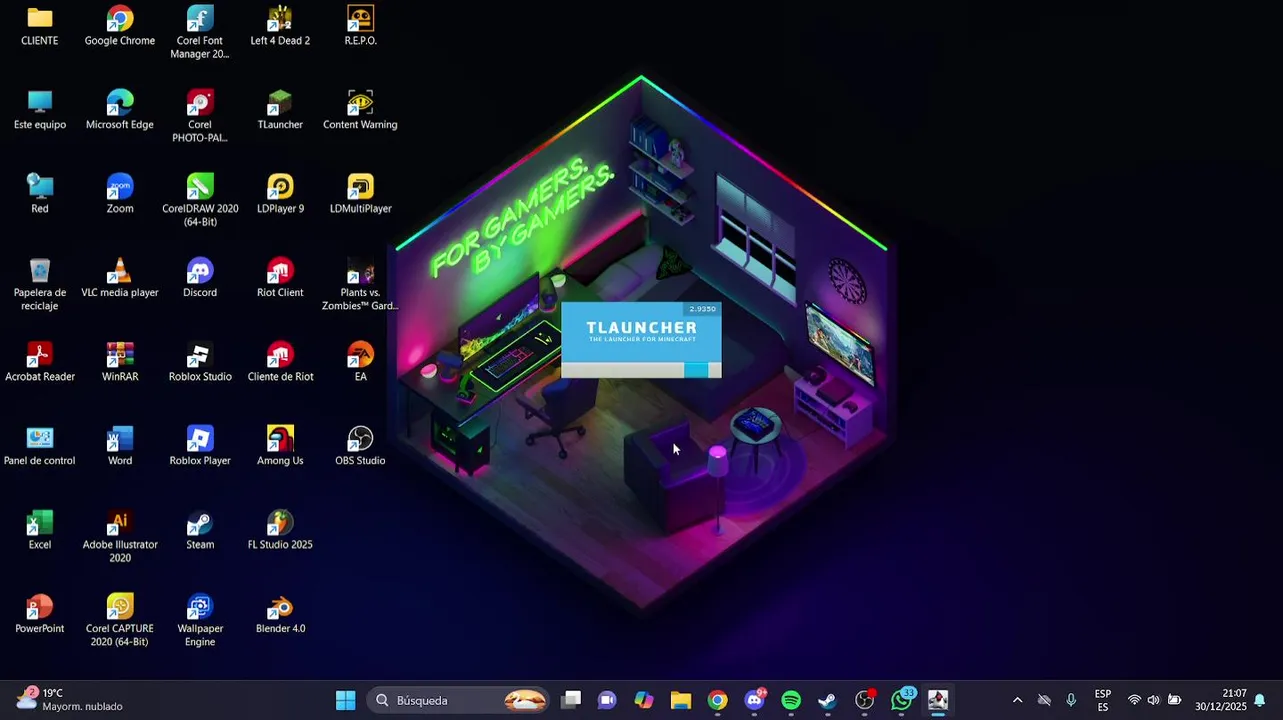This screenshot has height=720, width=1283.
Task: Select the Panel de control icon
Action: (x=40, y=446)
